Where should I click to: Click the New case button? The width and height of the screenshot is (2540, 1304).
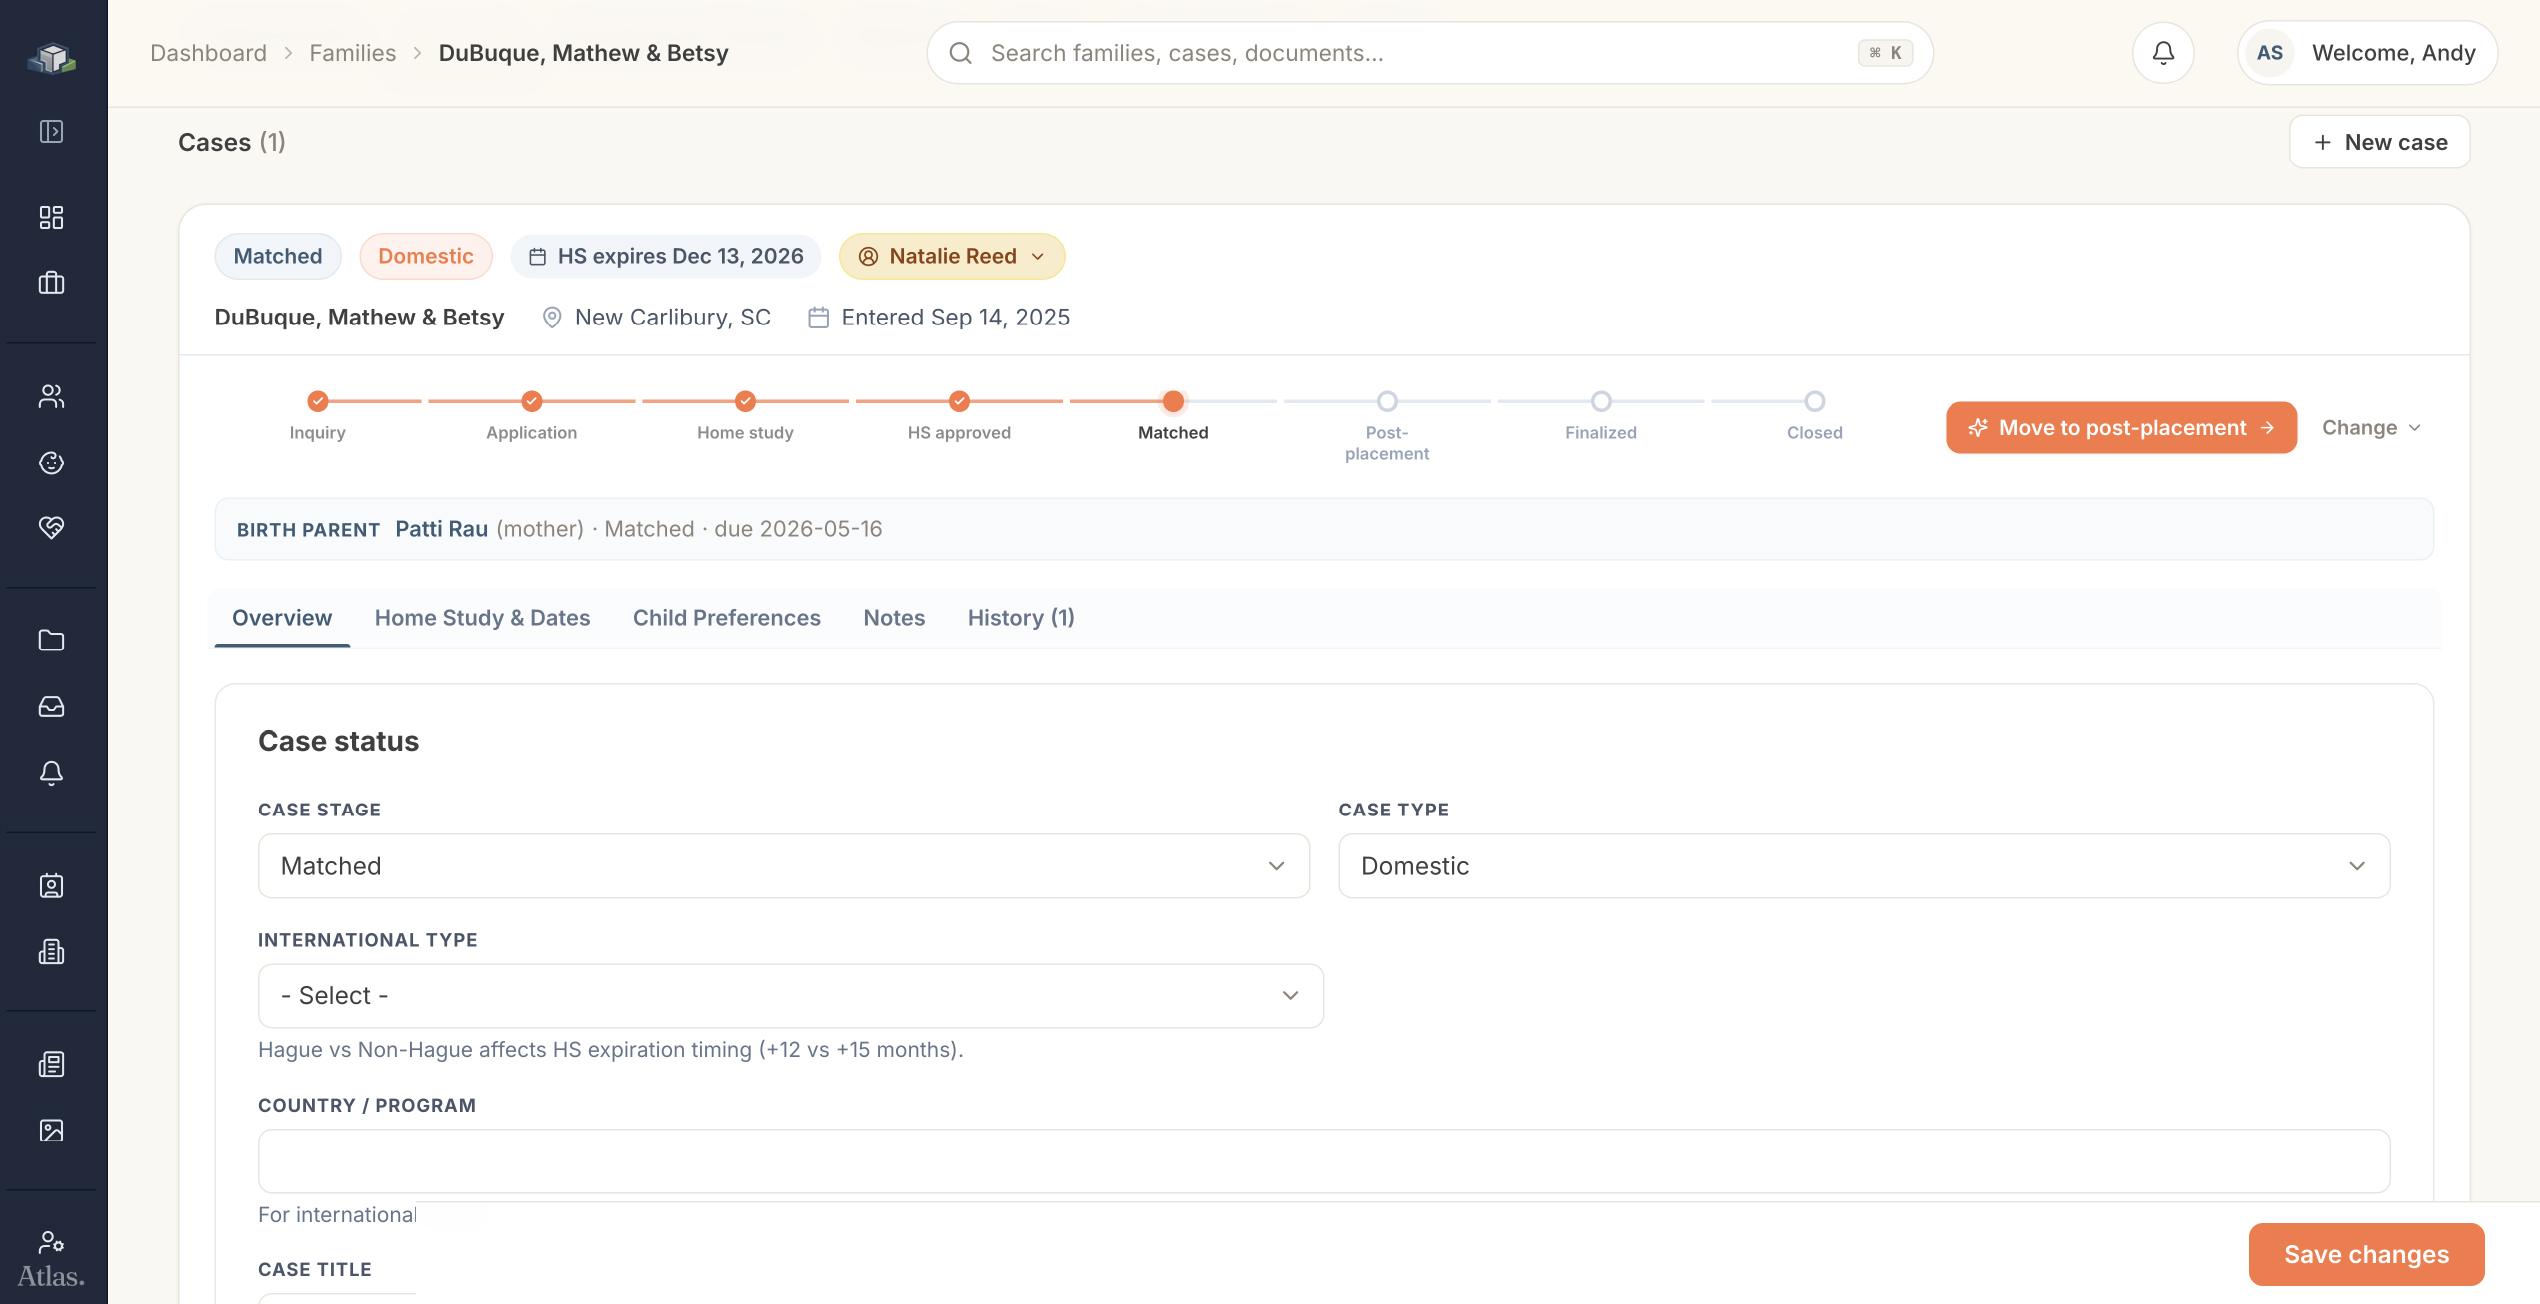click(x=2380, y=142)
